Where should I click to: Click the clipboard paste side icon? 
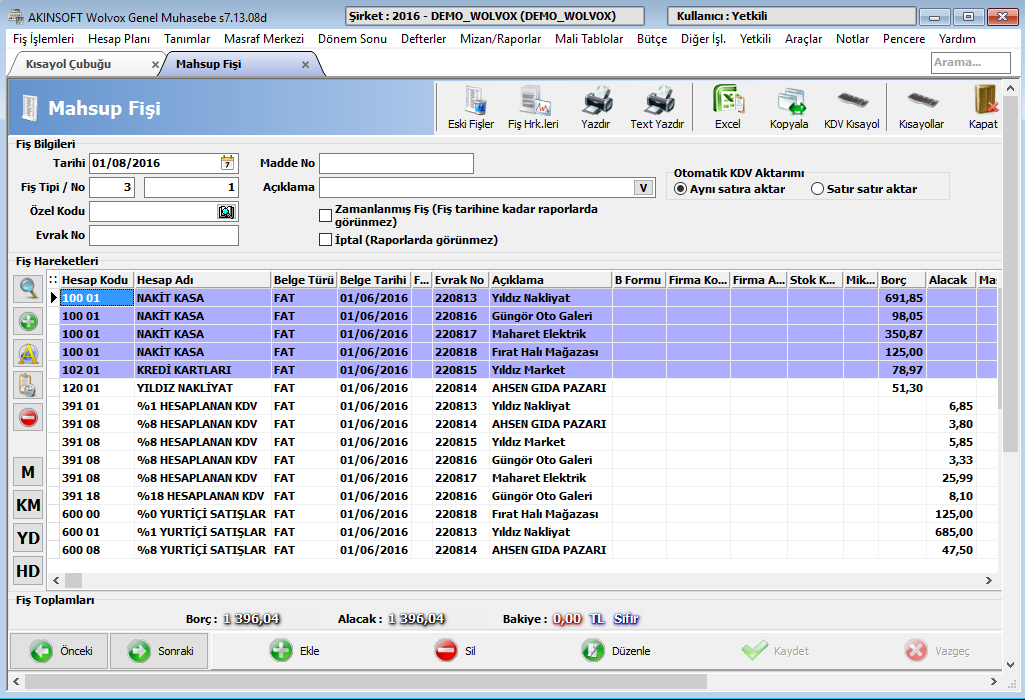28,386
